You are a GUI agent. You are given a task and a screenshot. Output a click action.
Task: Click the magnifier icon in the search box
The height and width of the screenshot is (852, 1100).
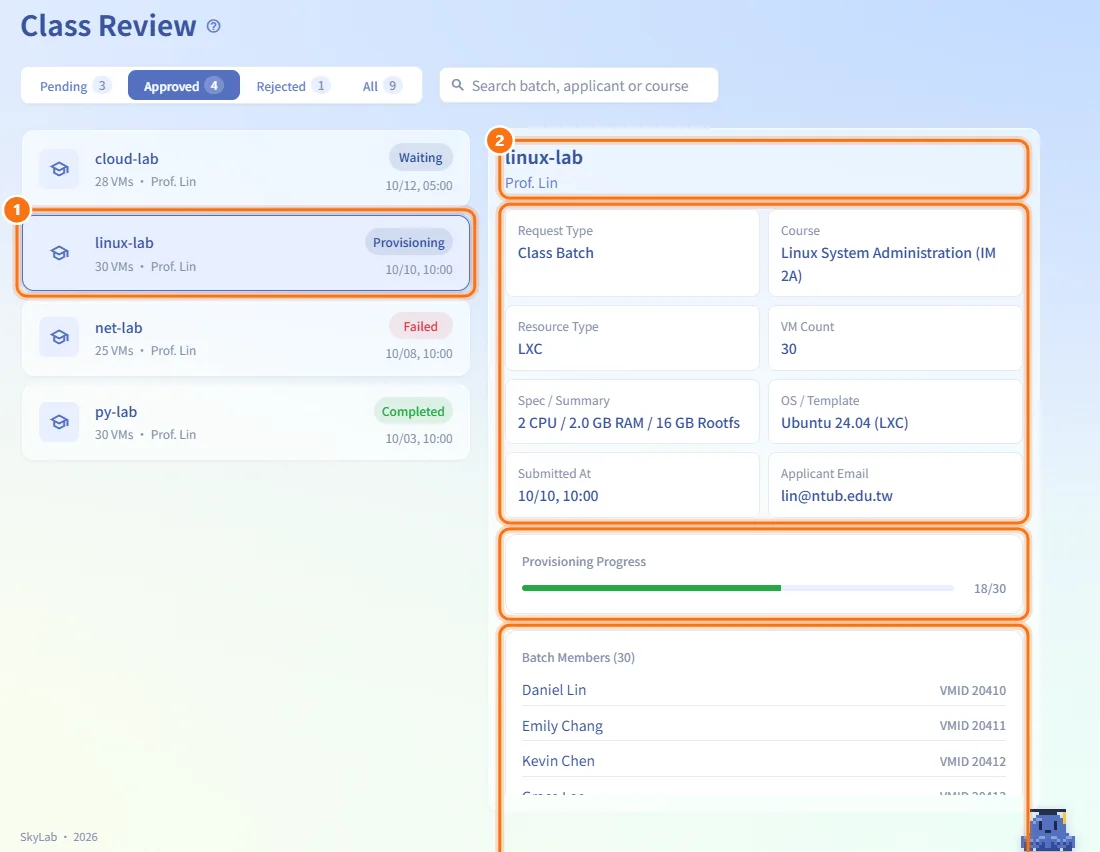[457, 85]
